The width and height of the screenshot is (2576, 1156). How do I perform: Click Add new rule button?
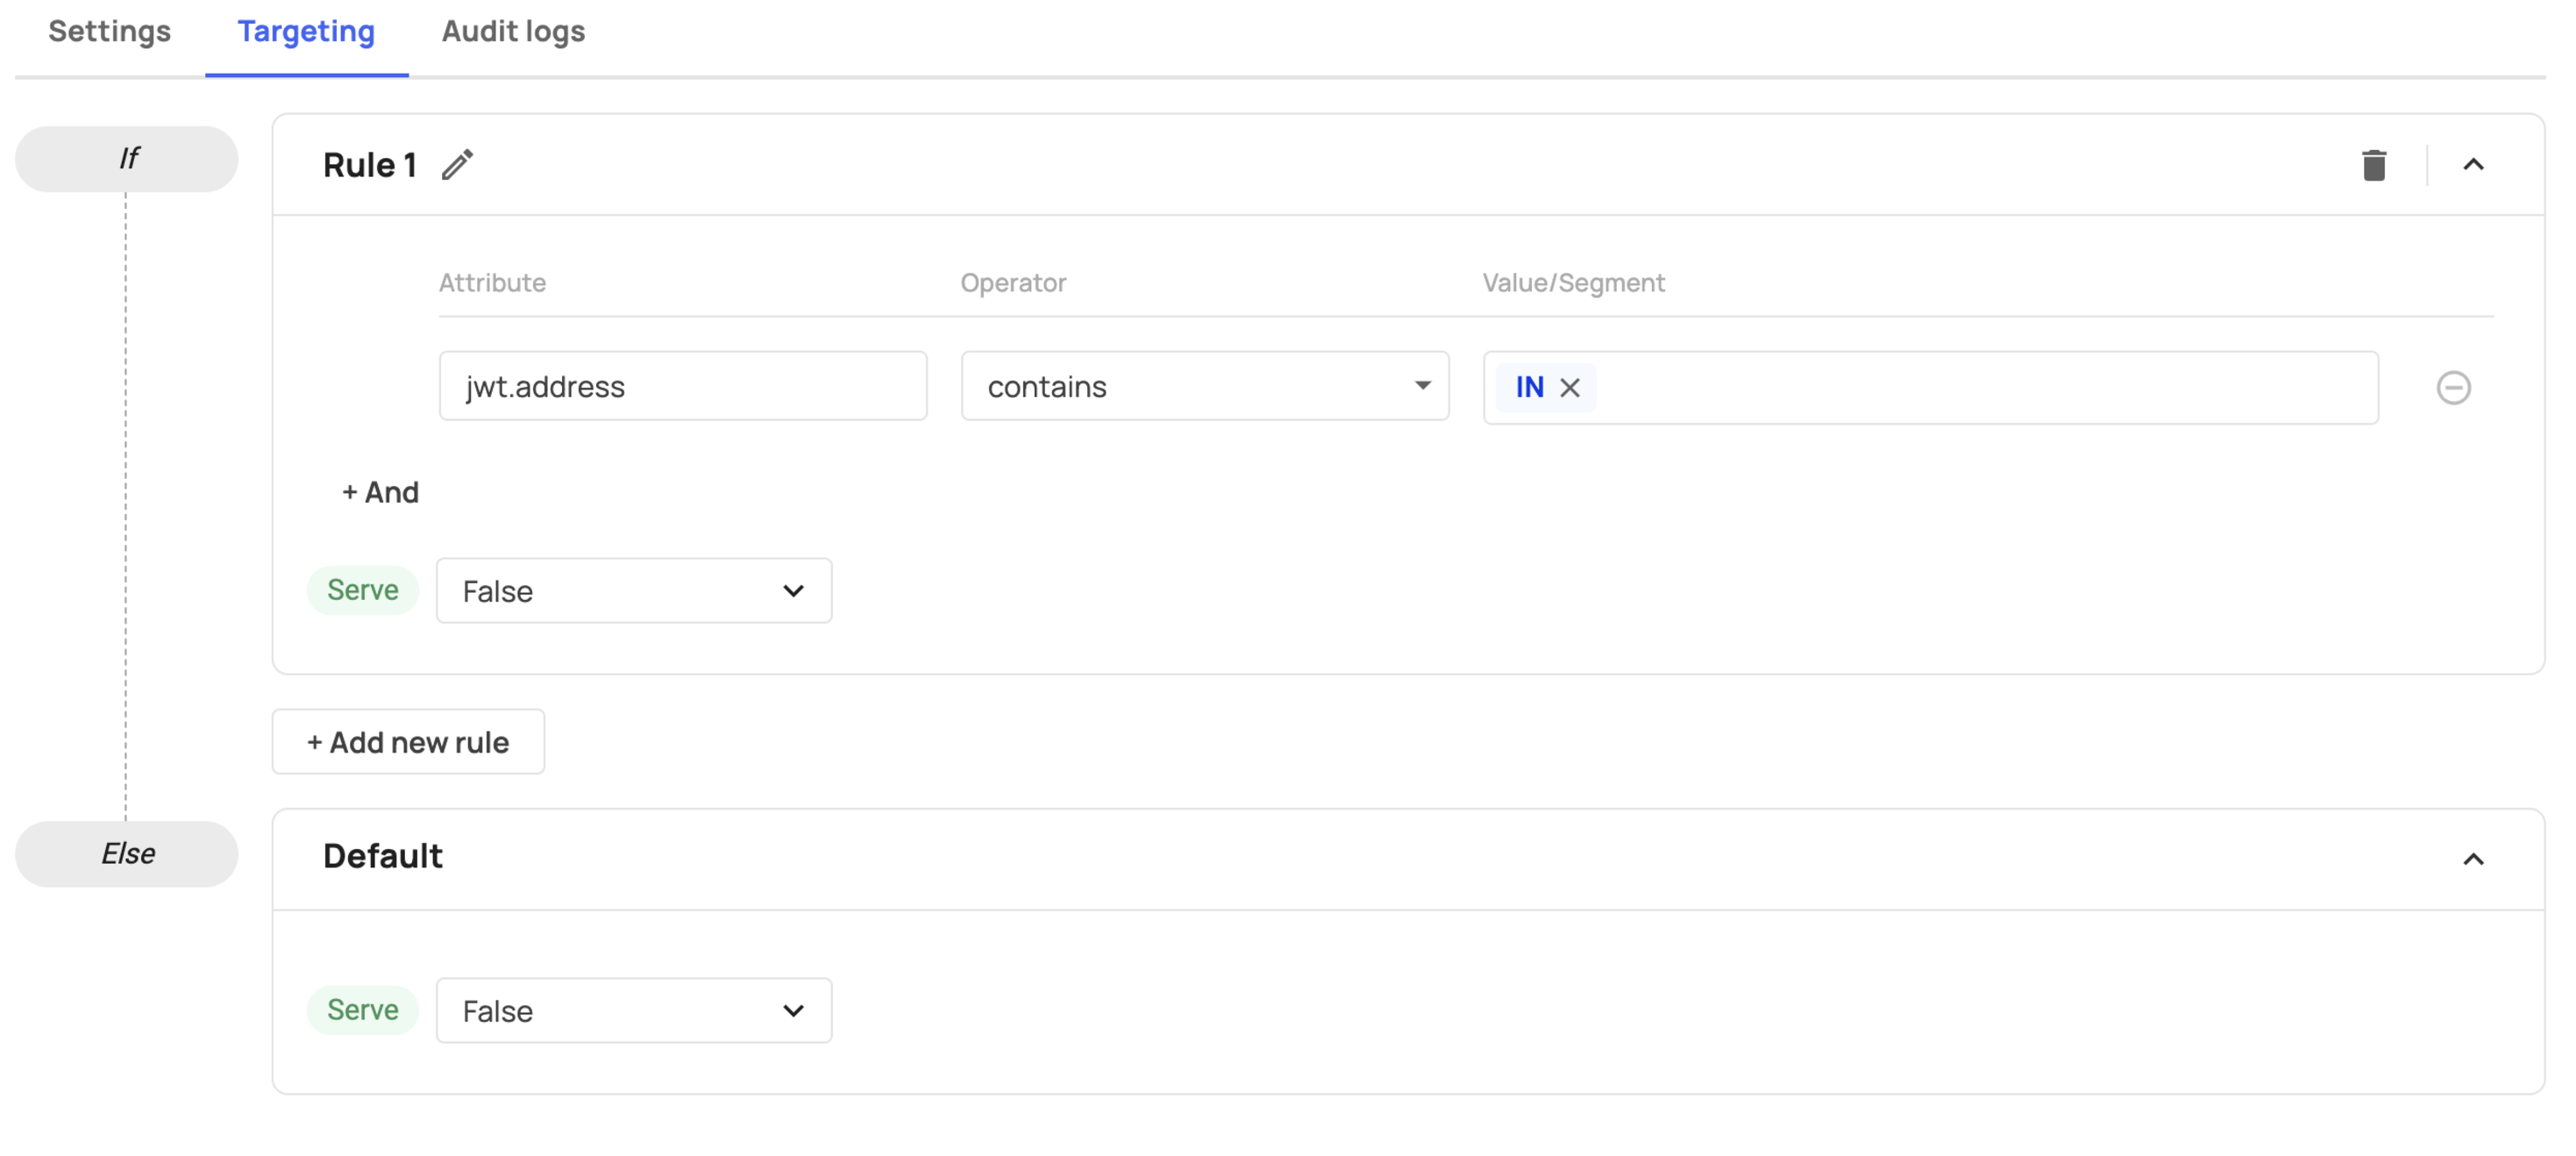[408, 742]
